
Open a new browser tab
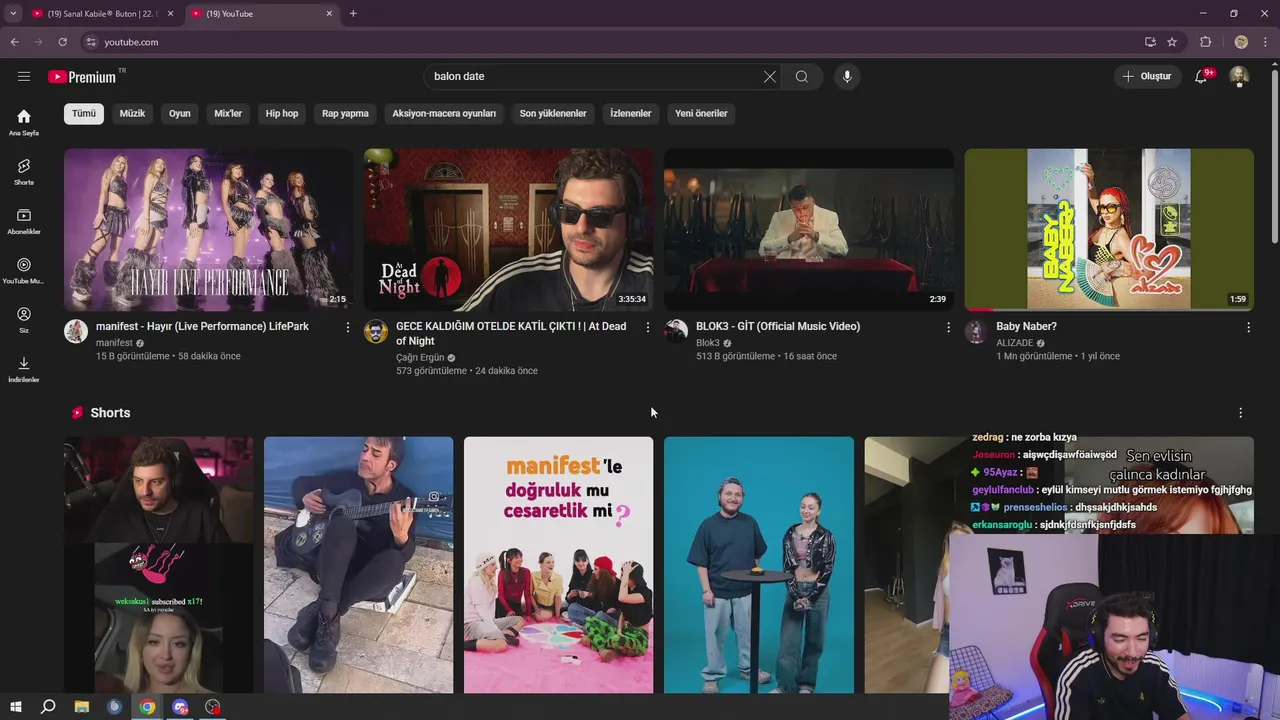pyautogui.click(x=353, y=14)
